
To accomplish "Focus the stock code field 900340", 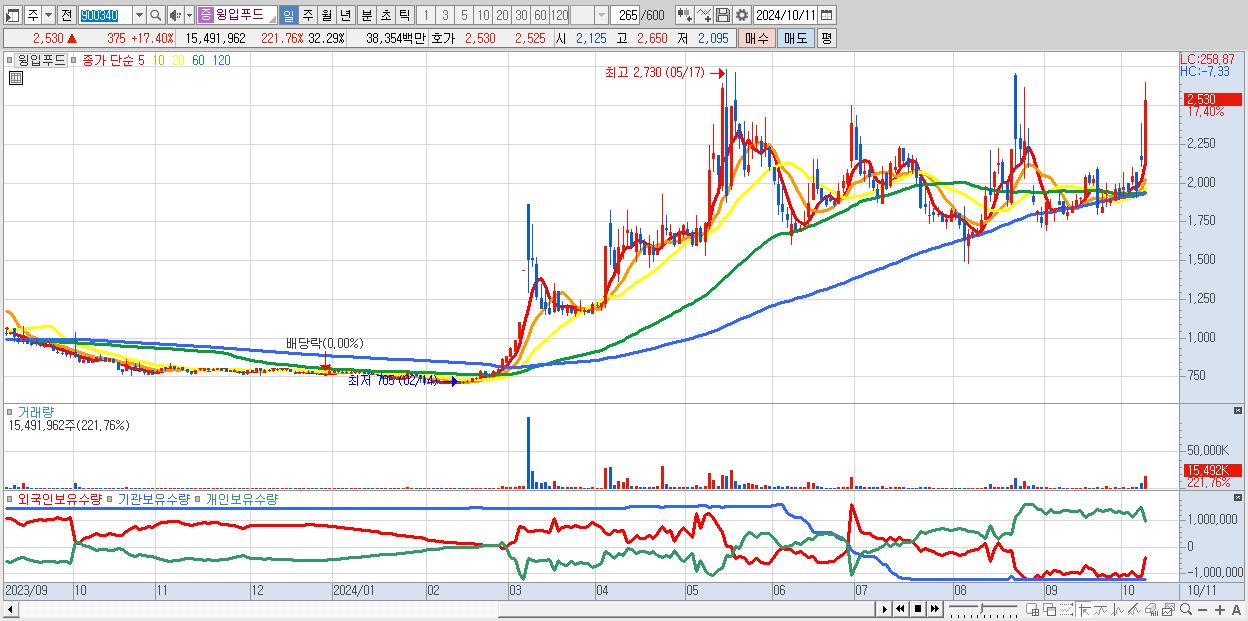I will pos(105,15).
